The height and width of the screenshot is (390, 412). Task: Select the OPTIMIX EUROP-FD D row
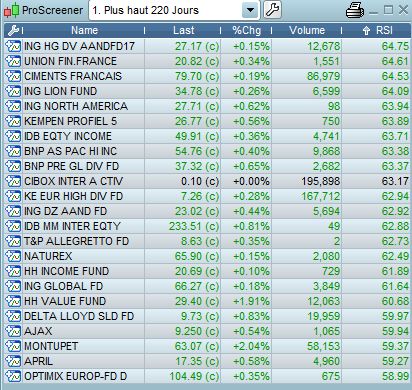(207, 376)
